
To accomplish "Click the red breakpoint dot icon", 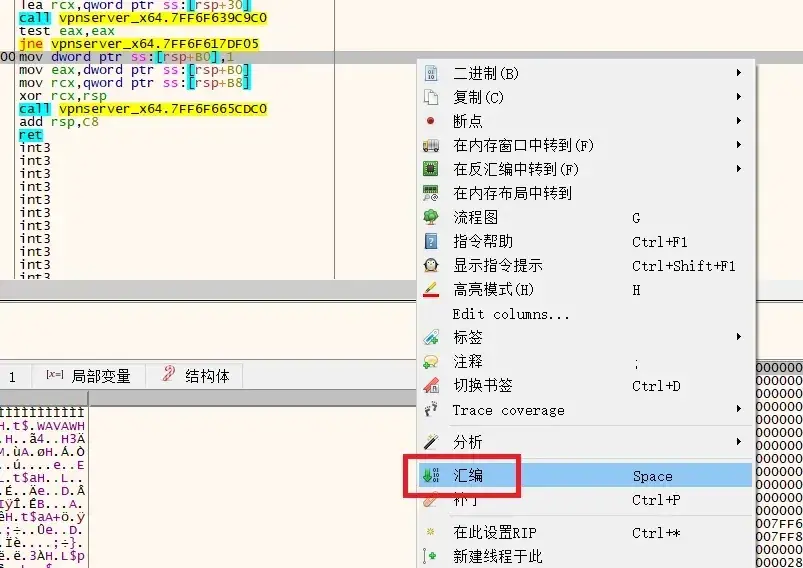I will coord(431,121).
